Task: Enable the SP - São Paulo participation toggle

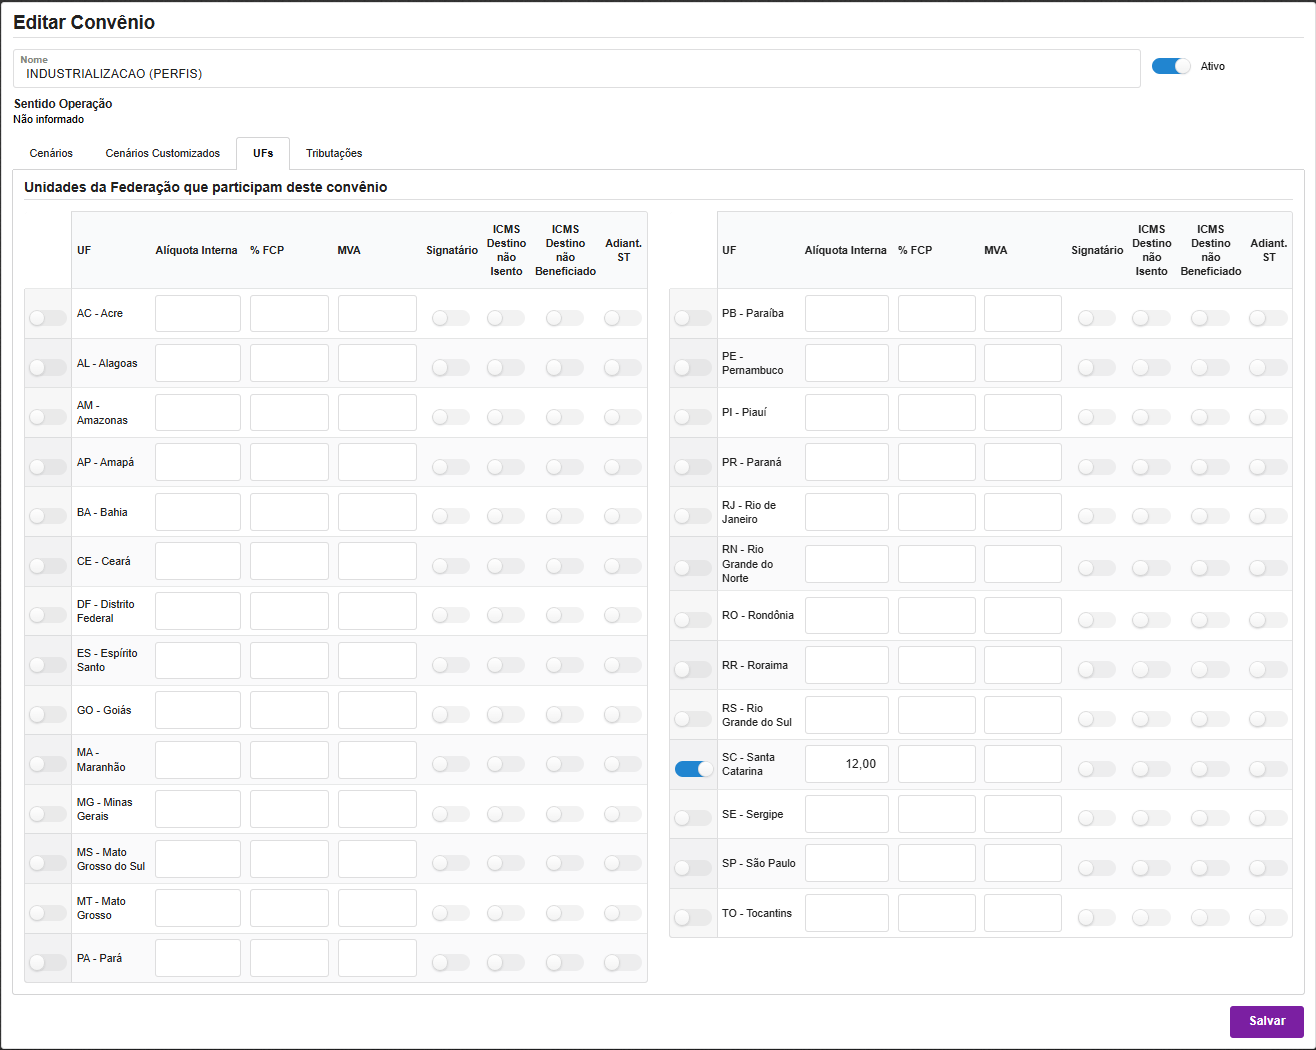Action: click(693, 868)
